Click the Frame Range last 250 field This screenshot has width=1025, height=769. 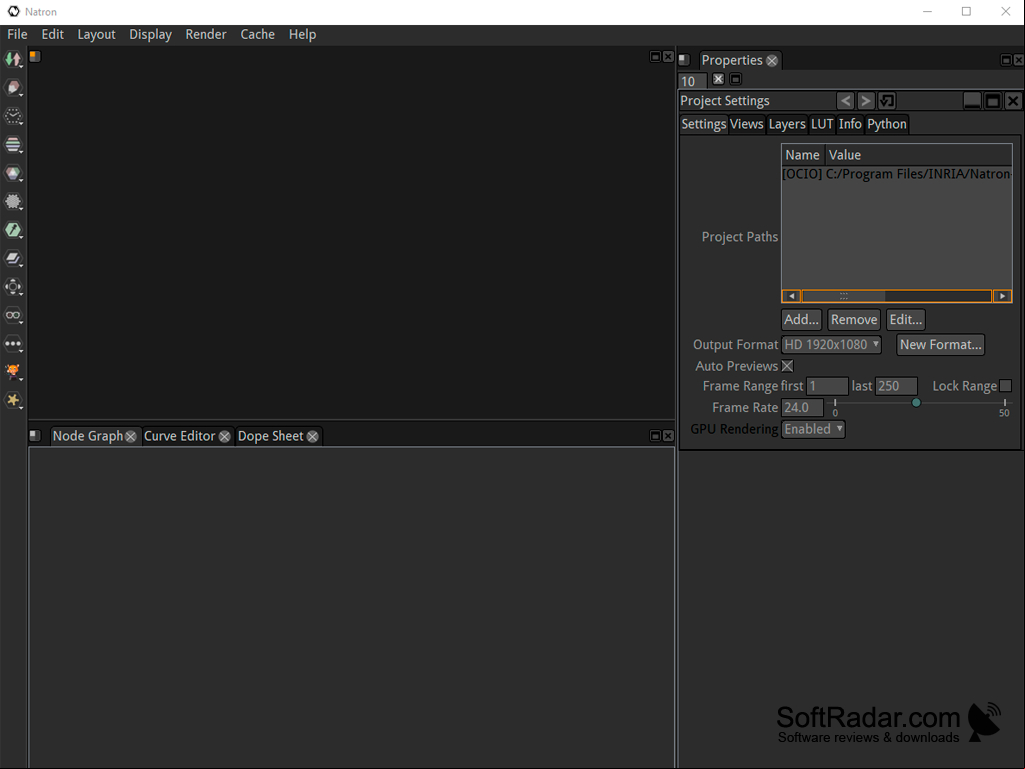coord(896,386)
